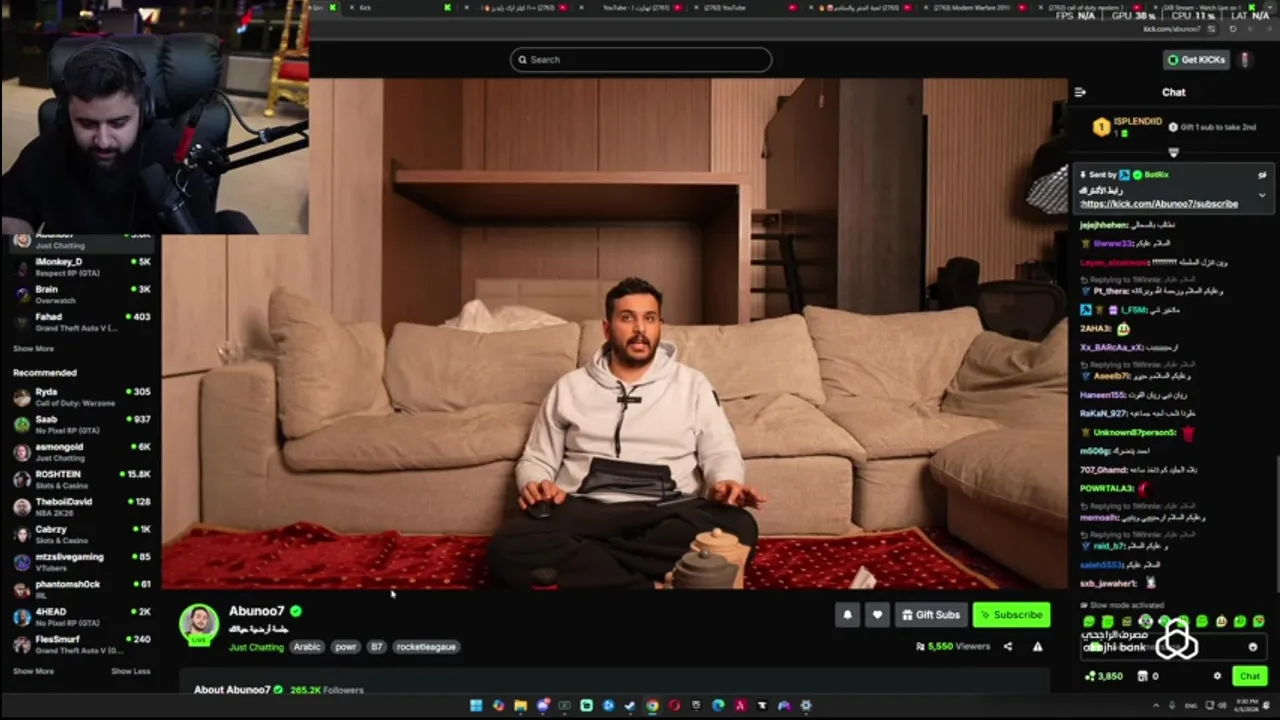Toggle follow with the heart icon
Screen dimensions: 1280x720
877,615
